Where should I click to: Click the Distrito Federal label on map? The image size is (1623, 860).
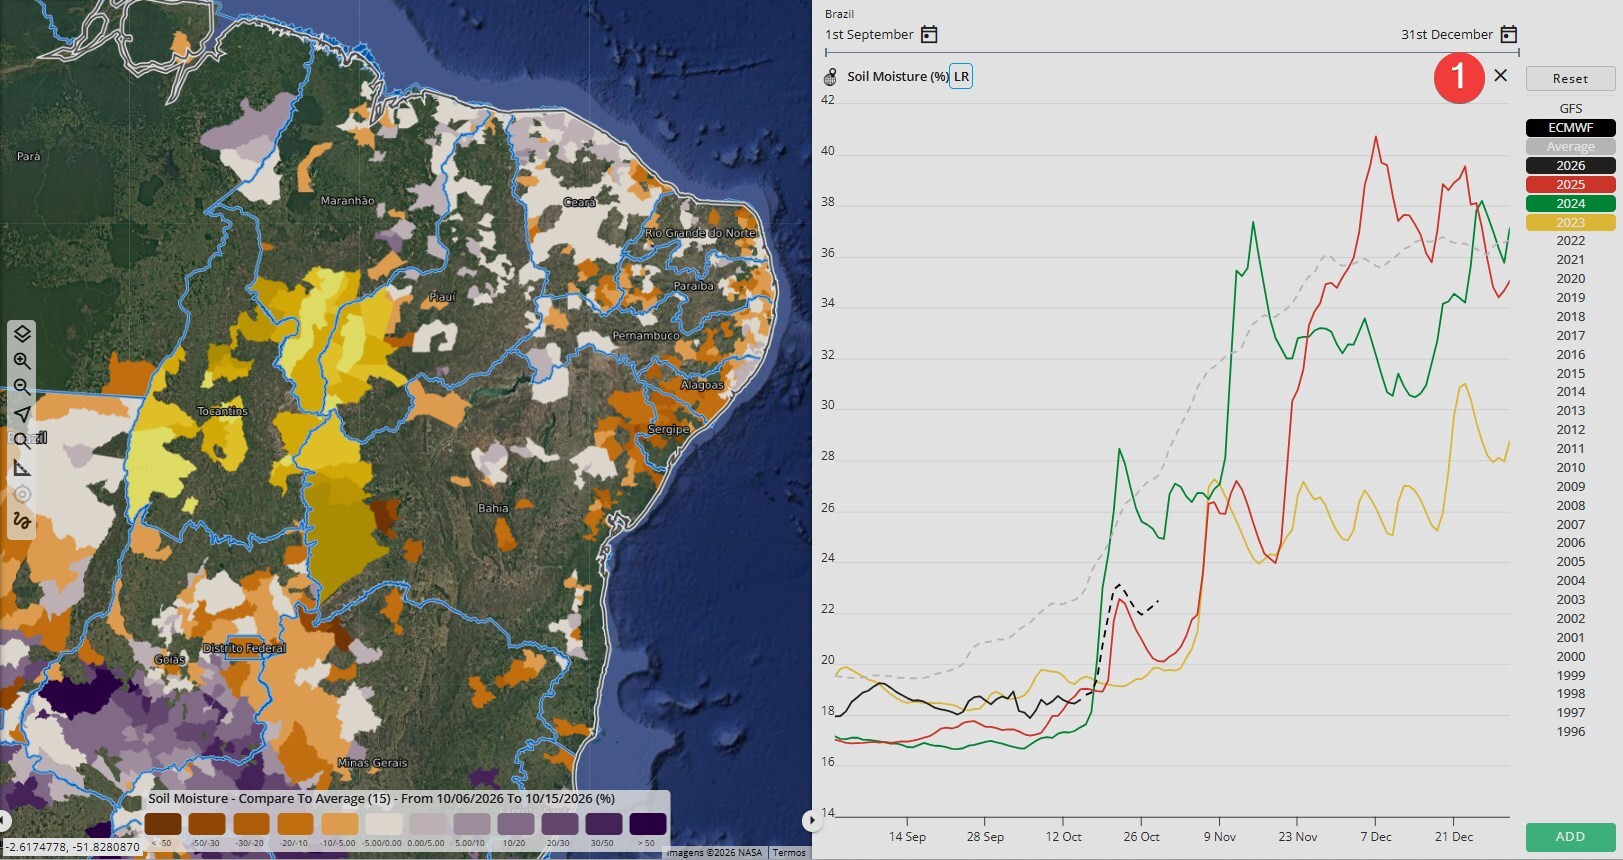pos(245,648)
